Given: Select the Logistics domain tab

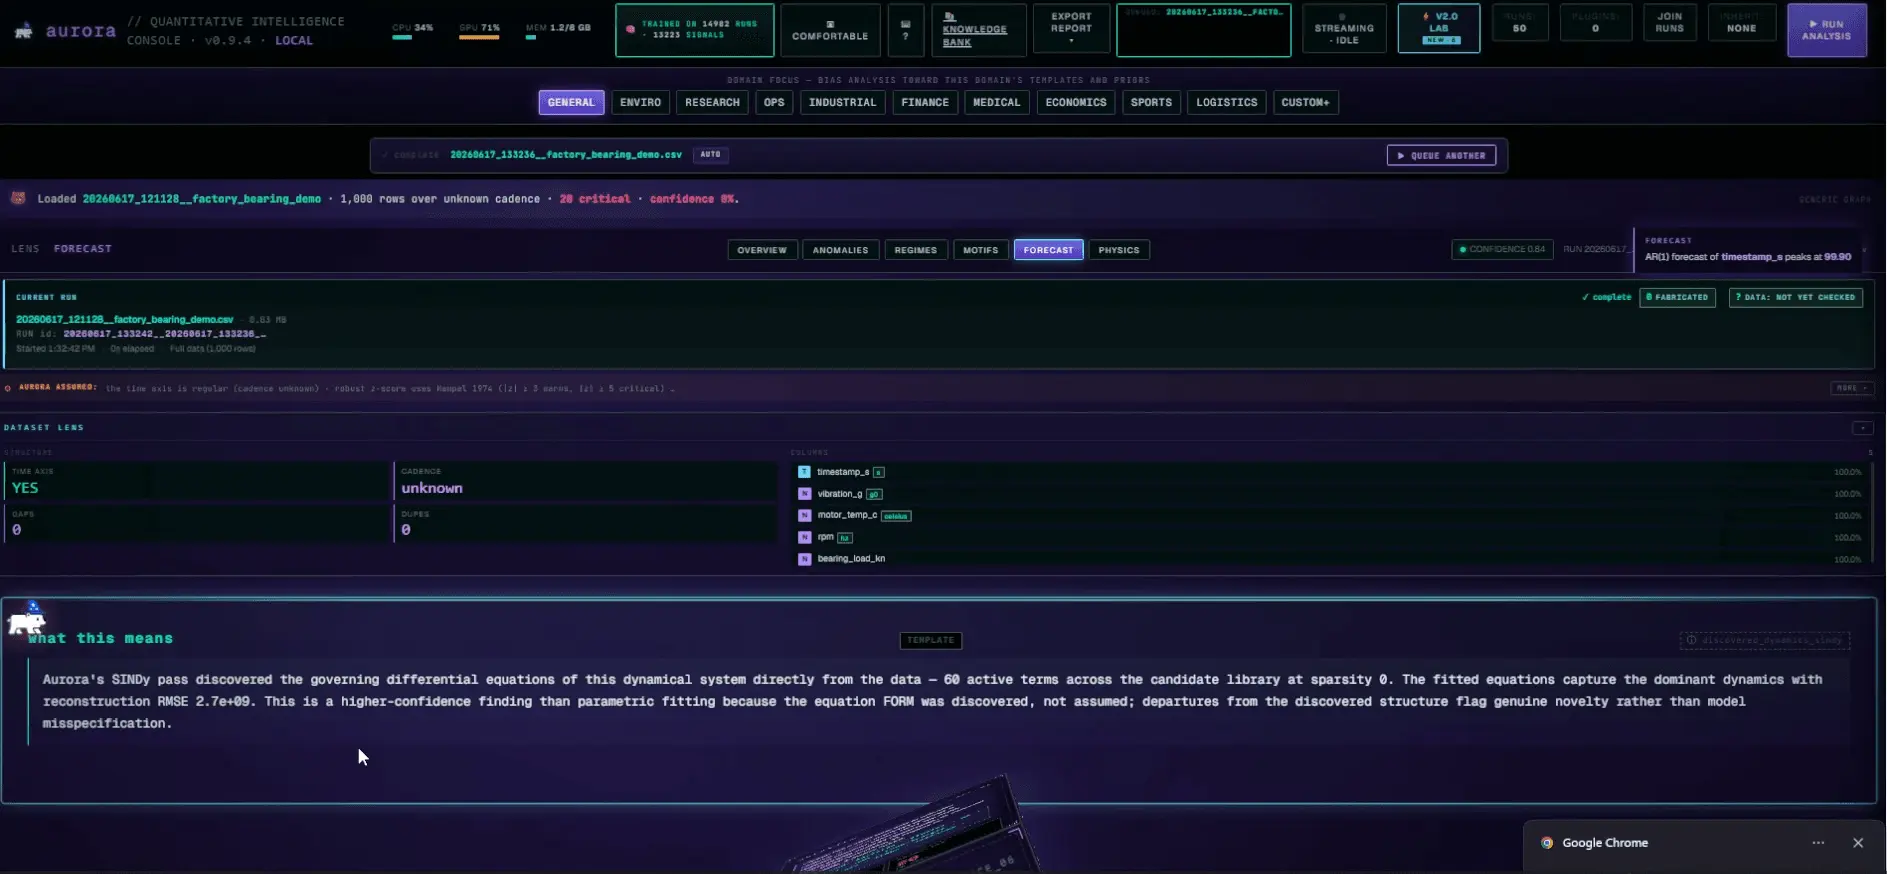Looking at the screenshot, I should [x=1227, y=102].
